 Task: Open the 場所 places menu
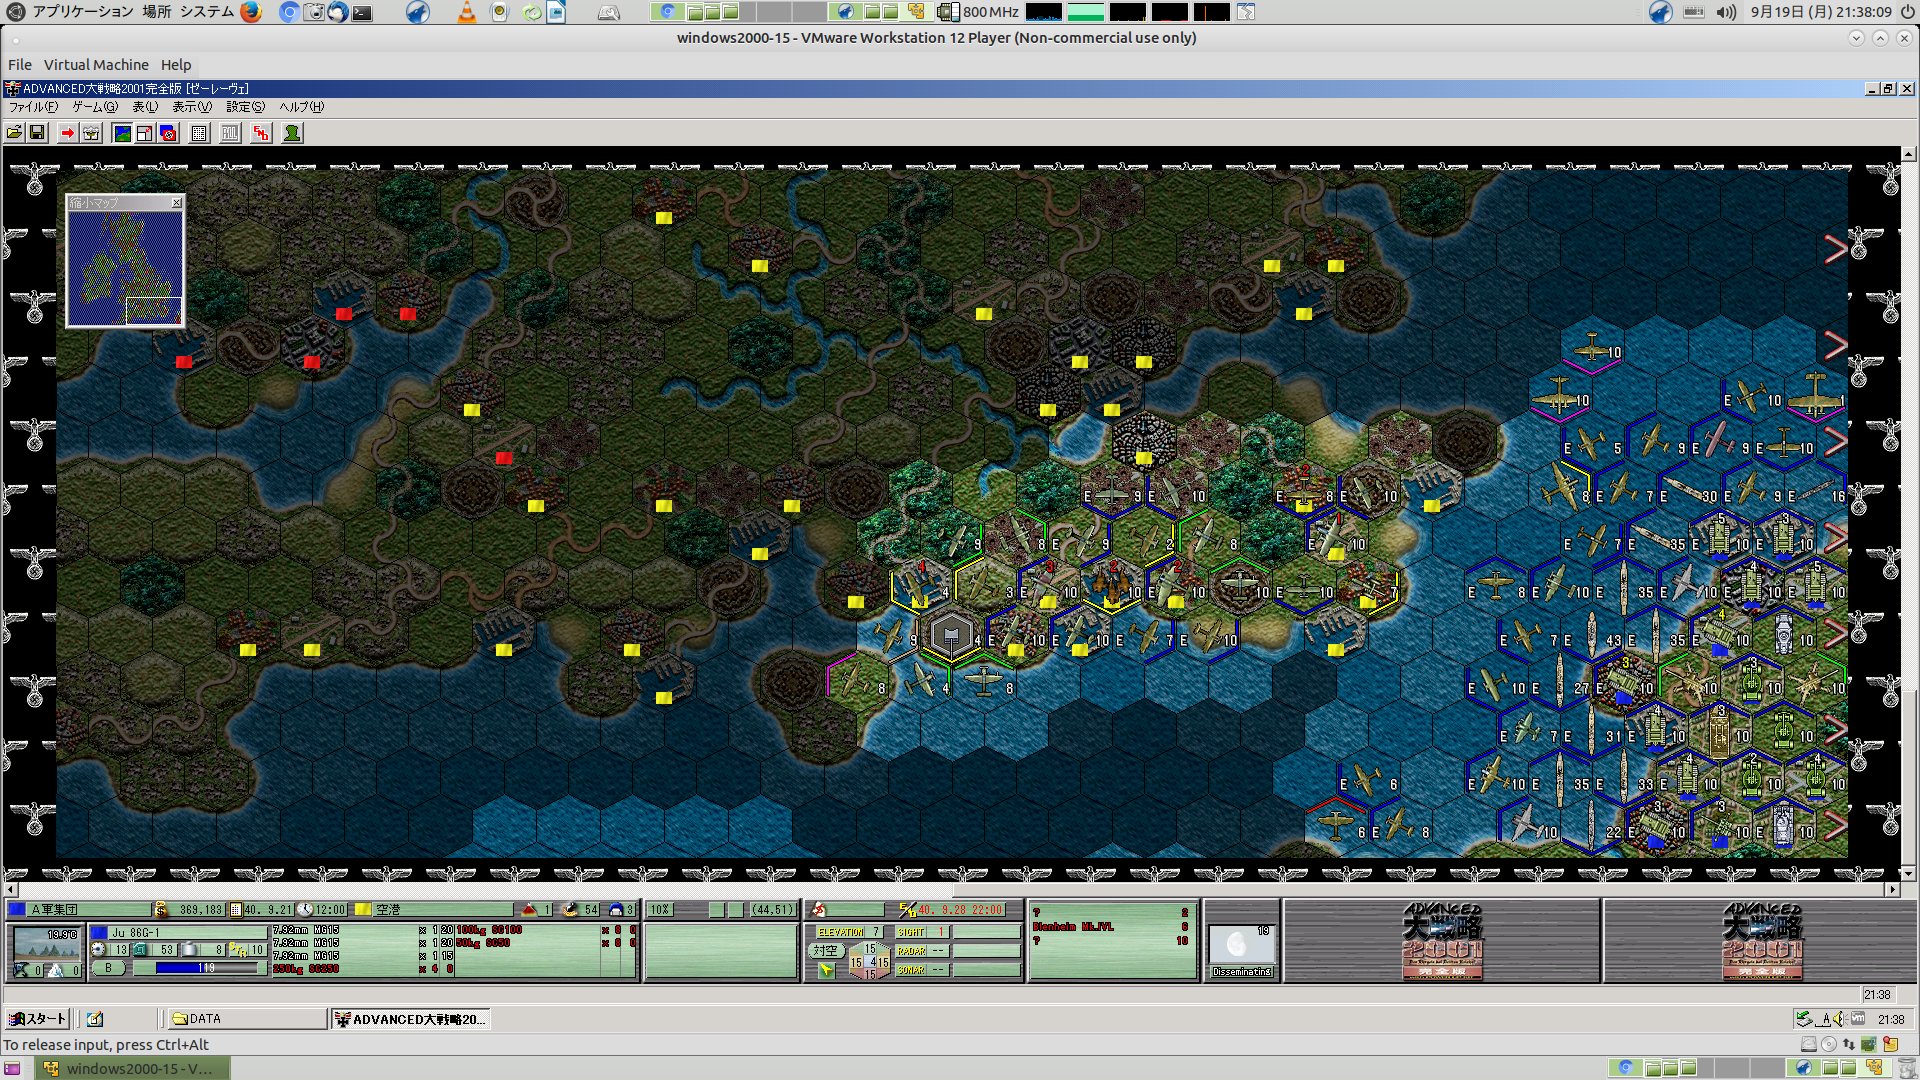coord(156,12)
